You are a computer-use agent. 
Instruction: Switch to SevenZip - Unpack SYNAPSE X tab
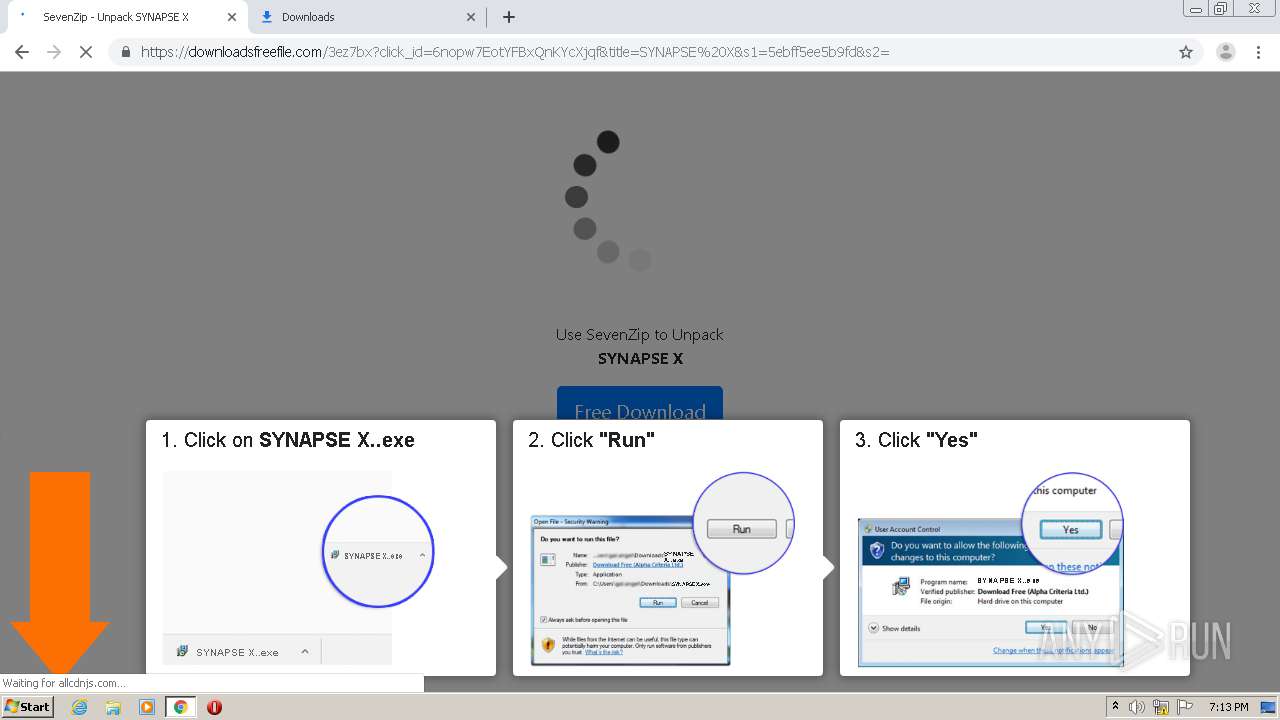click(125, 17)
